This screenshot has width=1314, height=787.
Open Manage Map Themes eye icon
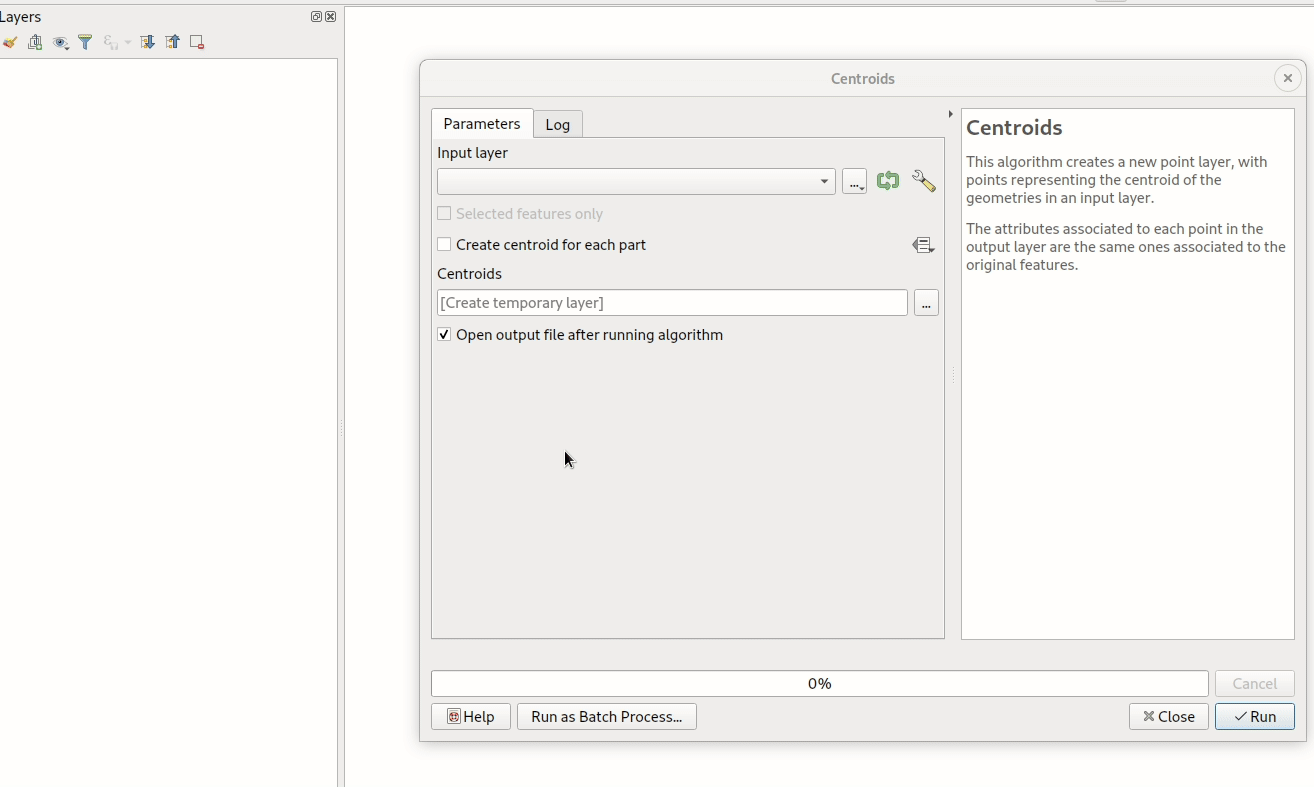(60, 42)
